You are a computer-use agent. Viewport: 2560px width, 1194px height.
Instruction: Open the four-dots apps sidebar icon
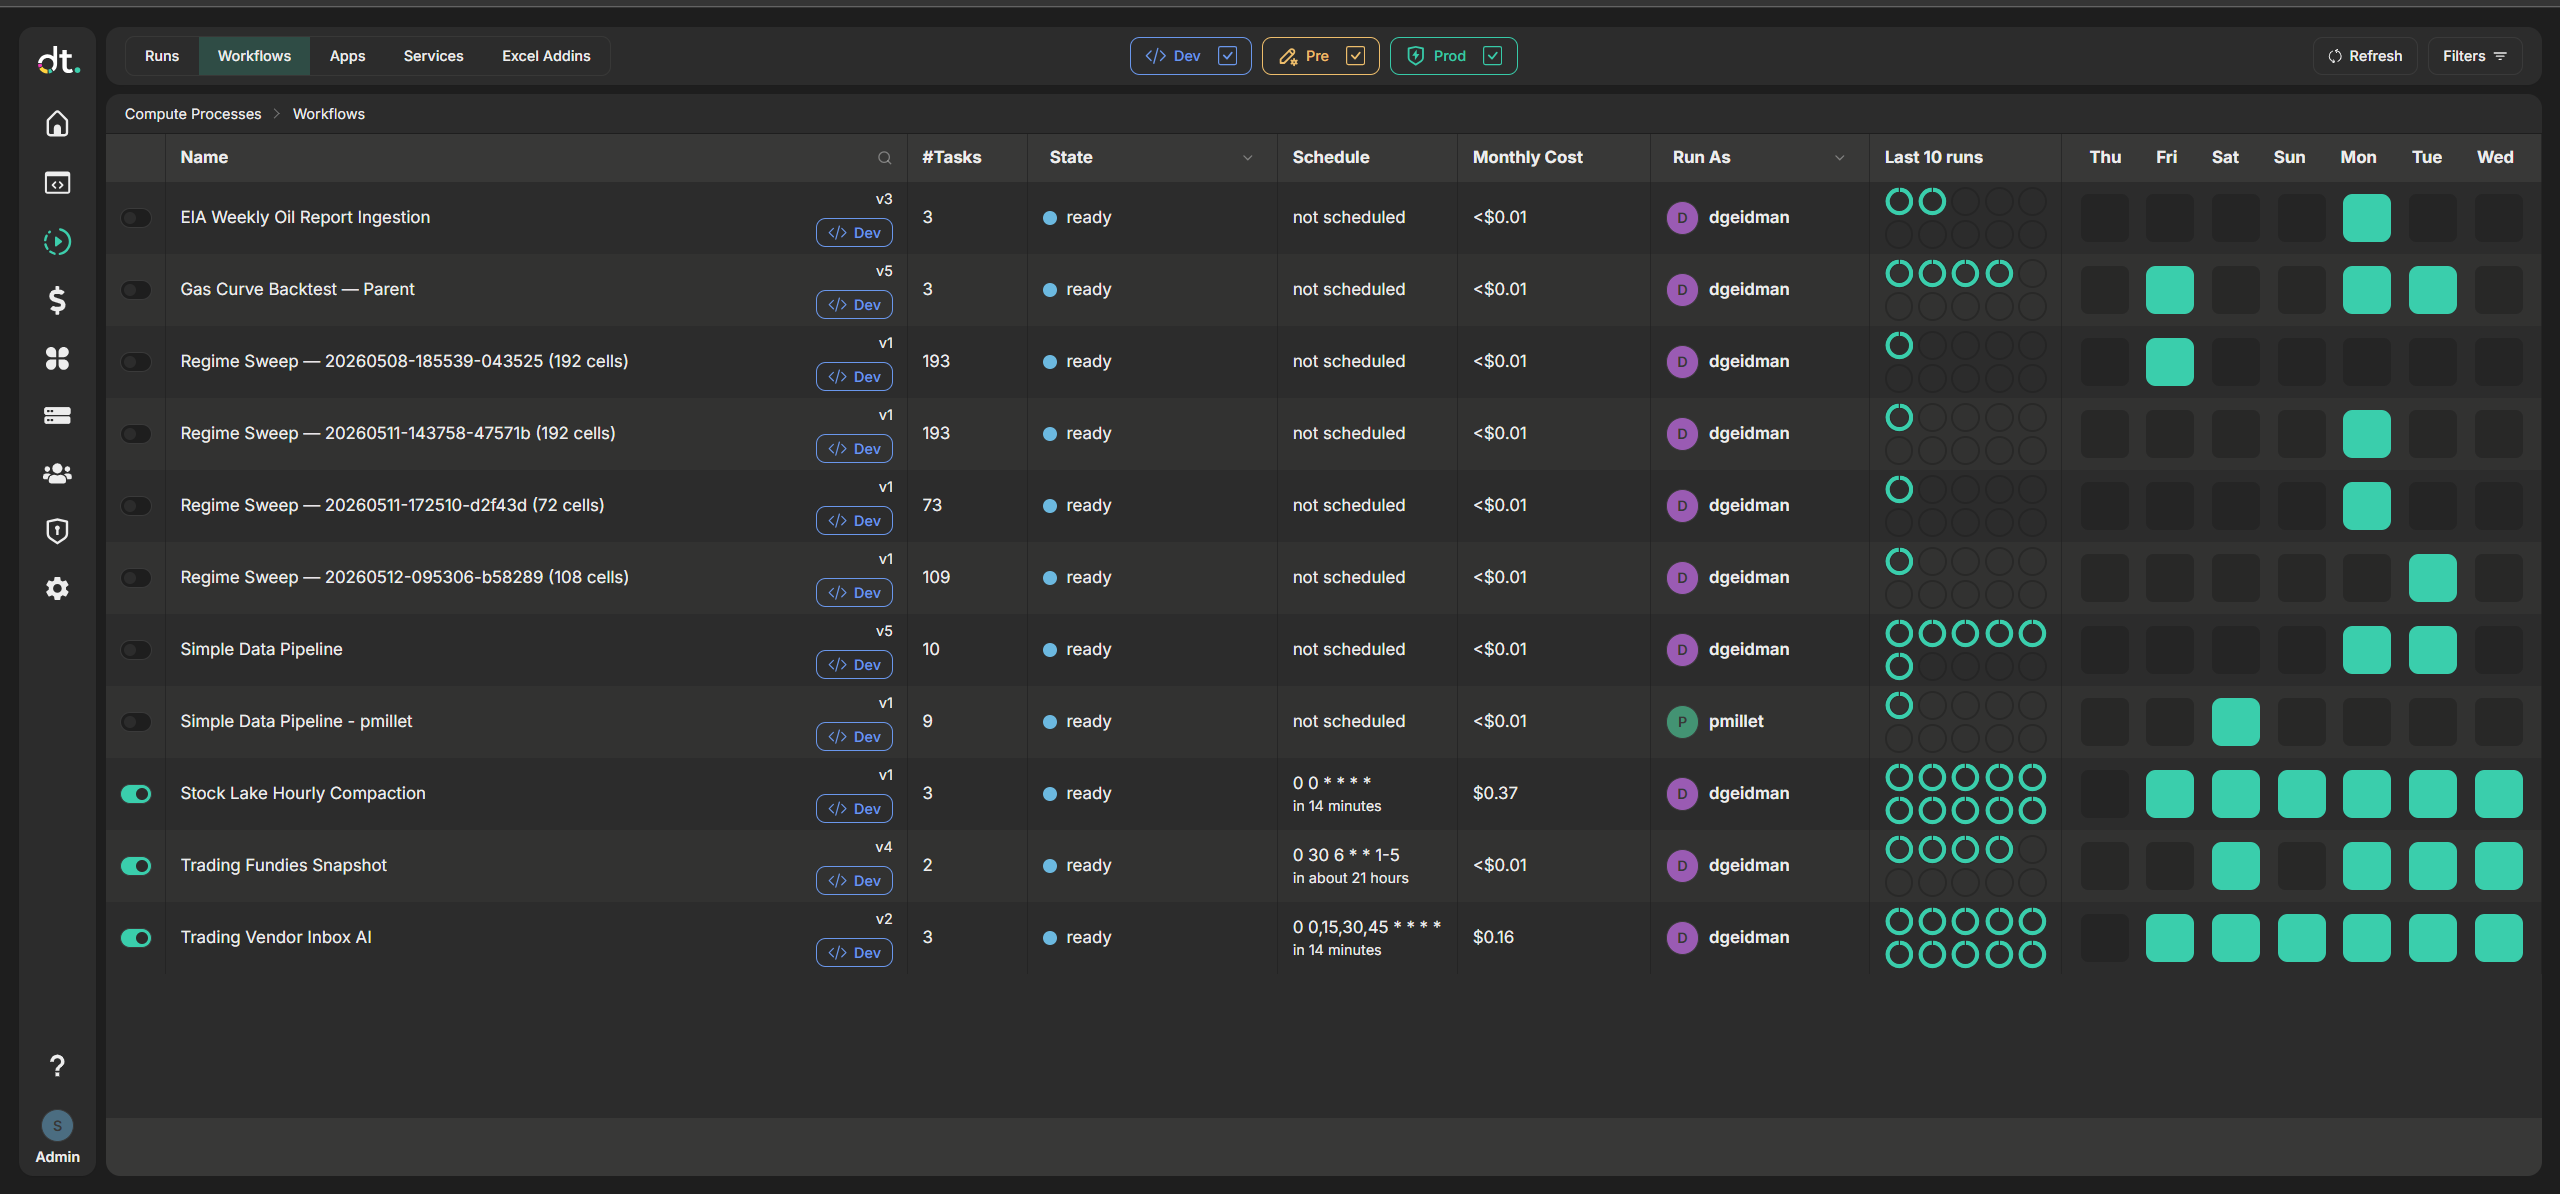57,358
